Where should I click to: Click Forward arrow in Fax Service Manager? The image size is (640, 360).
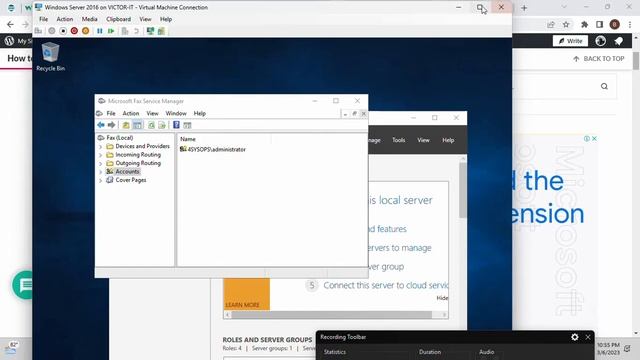(x=111, y=125)
